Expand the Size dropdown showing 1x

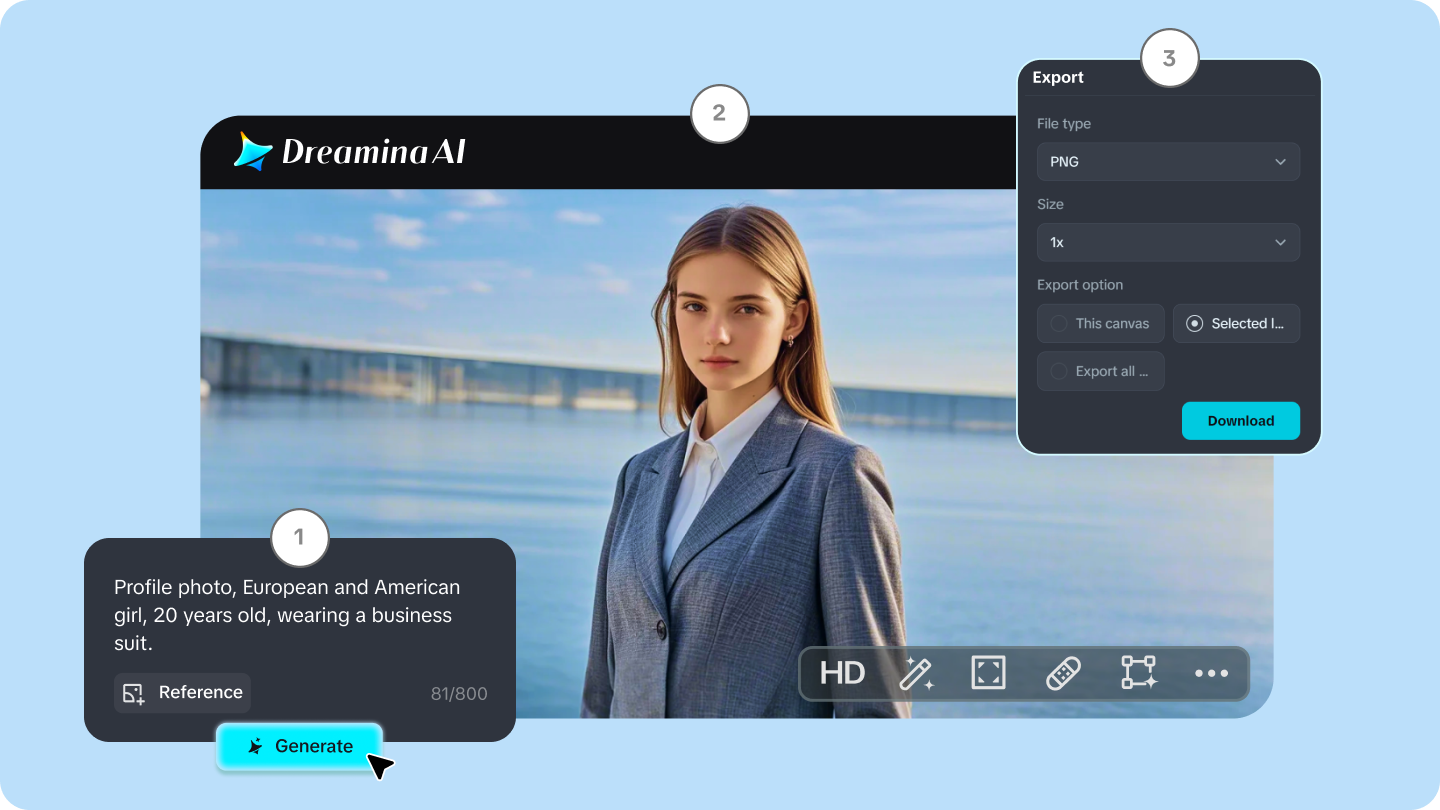click(x=1168, y=242)
